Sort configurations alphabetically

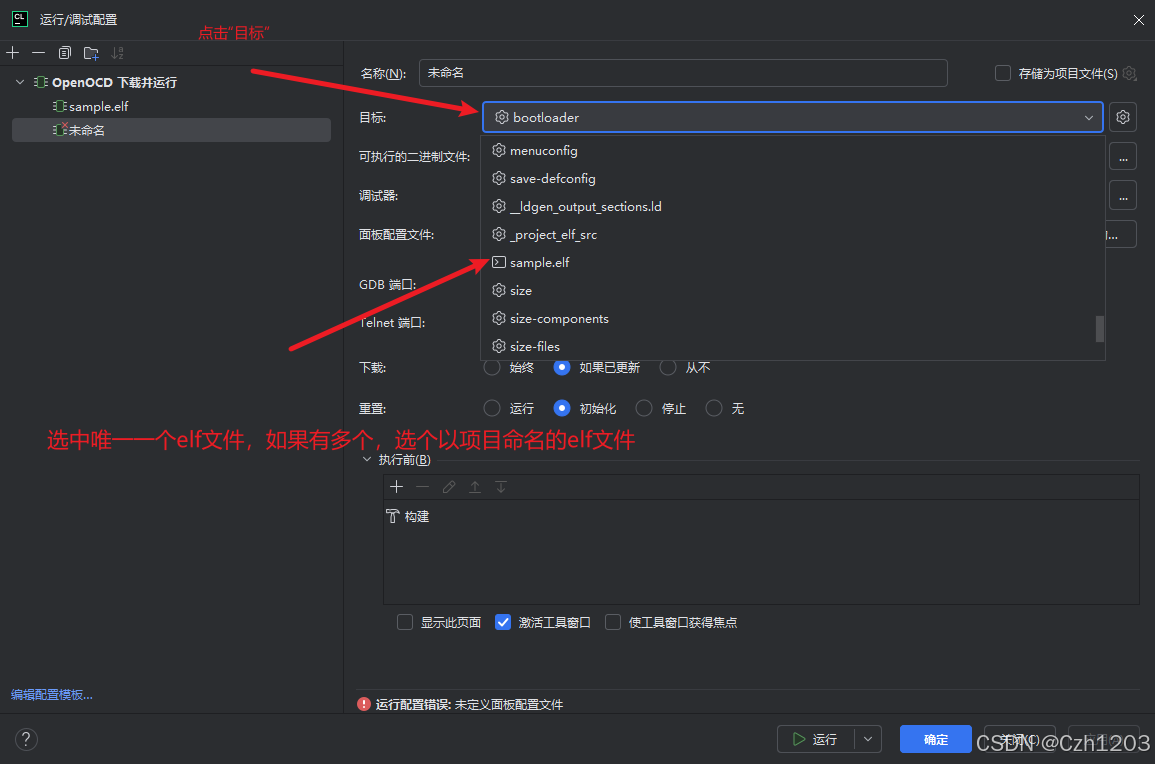coord(117,52)
